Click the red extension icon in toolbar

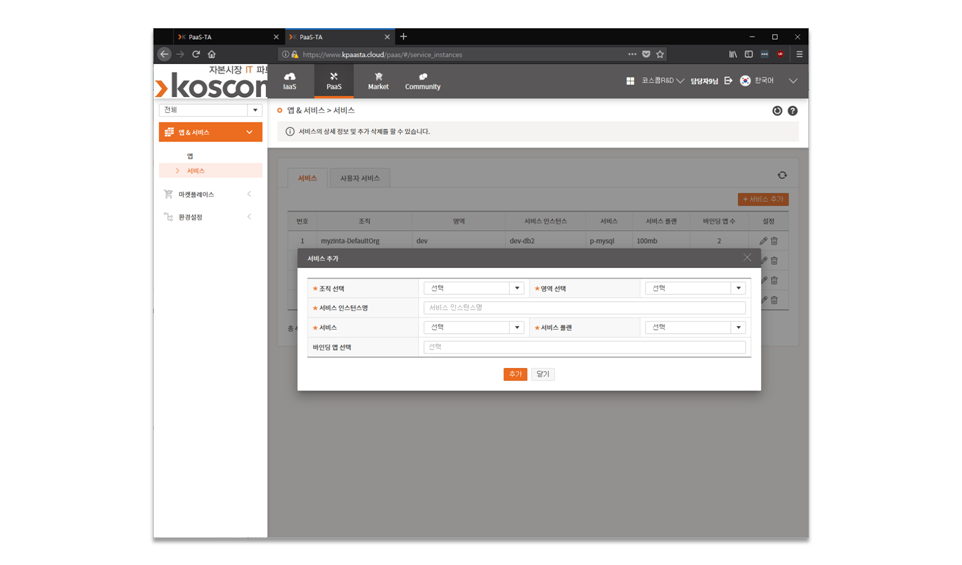[x=780, y=54]
